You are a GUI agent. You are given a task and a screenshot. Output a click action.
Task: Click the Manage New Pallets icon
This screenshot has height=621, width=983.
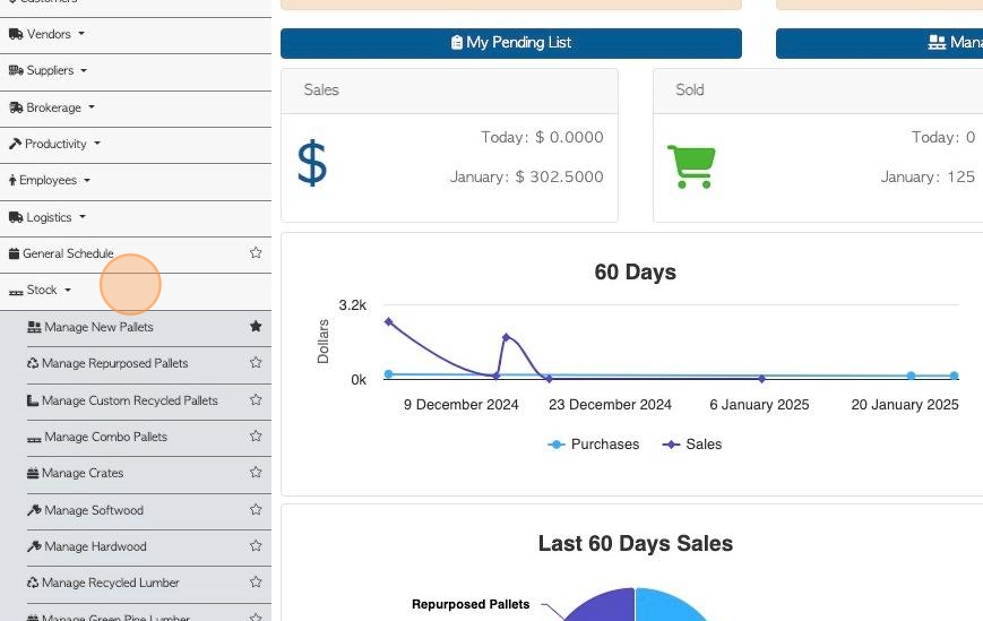point(34,326)
